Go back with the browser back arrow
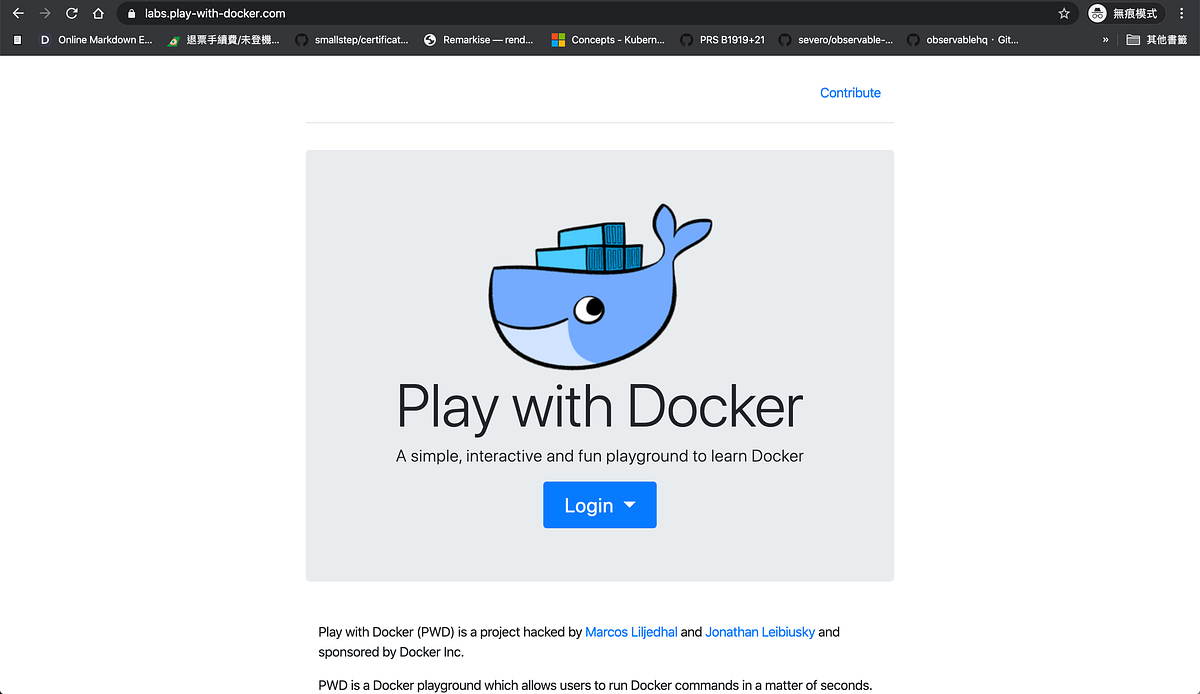Viewport: 1200px width, 694px height. (17, 14)
